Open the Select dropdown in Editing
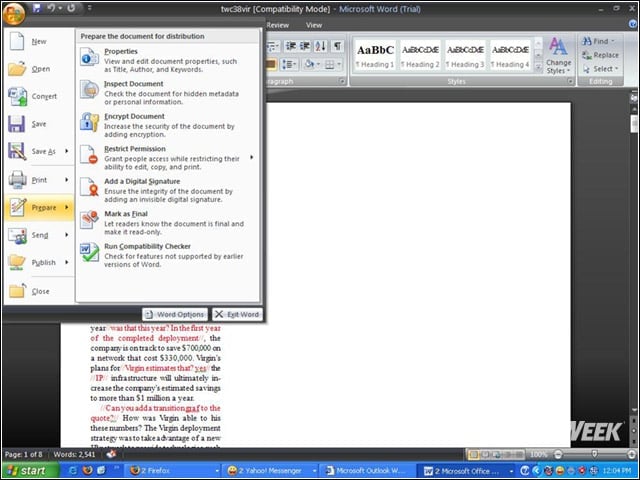The width and height of the screenshot is (640, 480). tap(601, 69)
